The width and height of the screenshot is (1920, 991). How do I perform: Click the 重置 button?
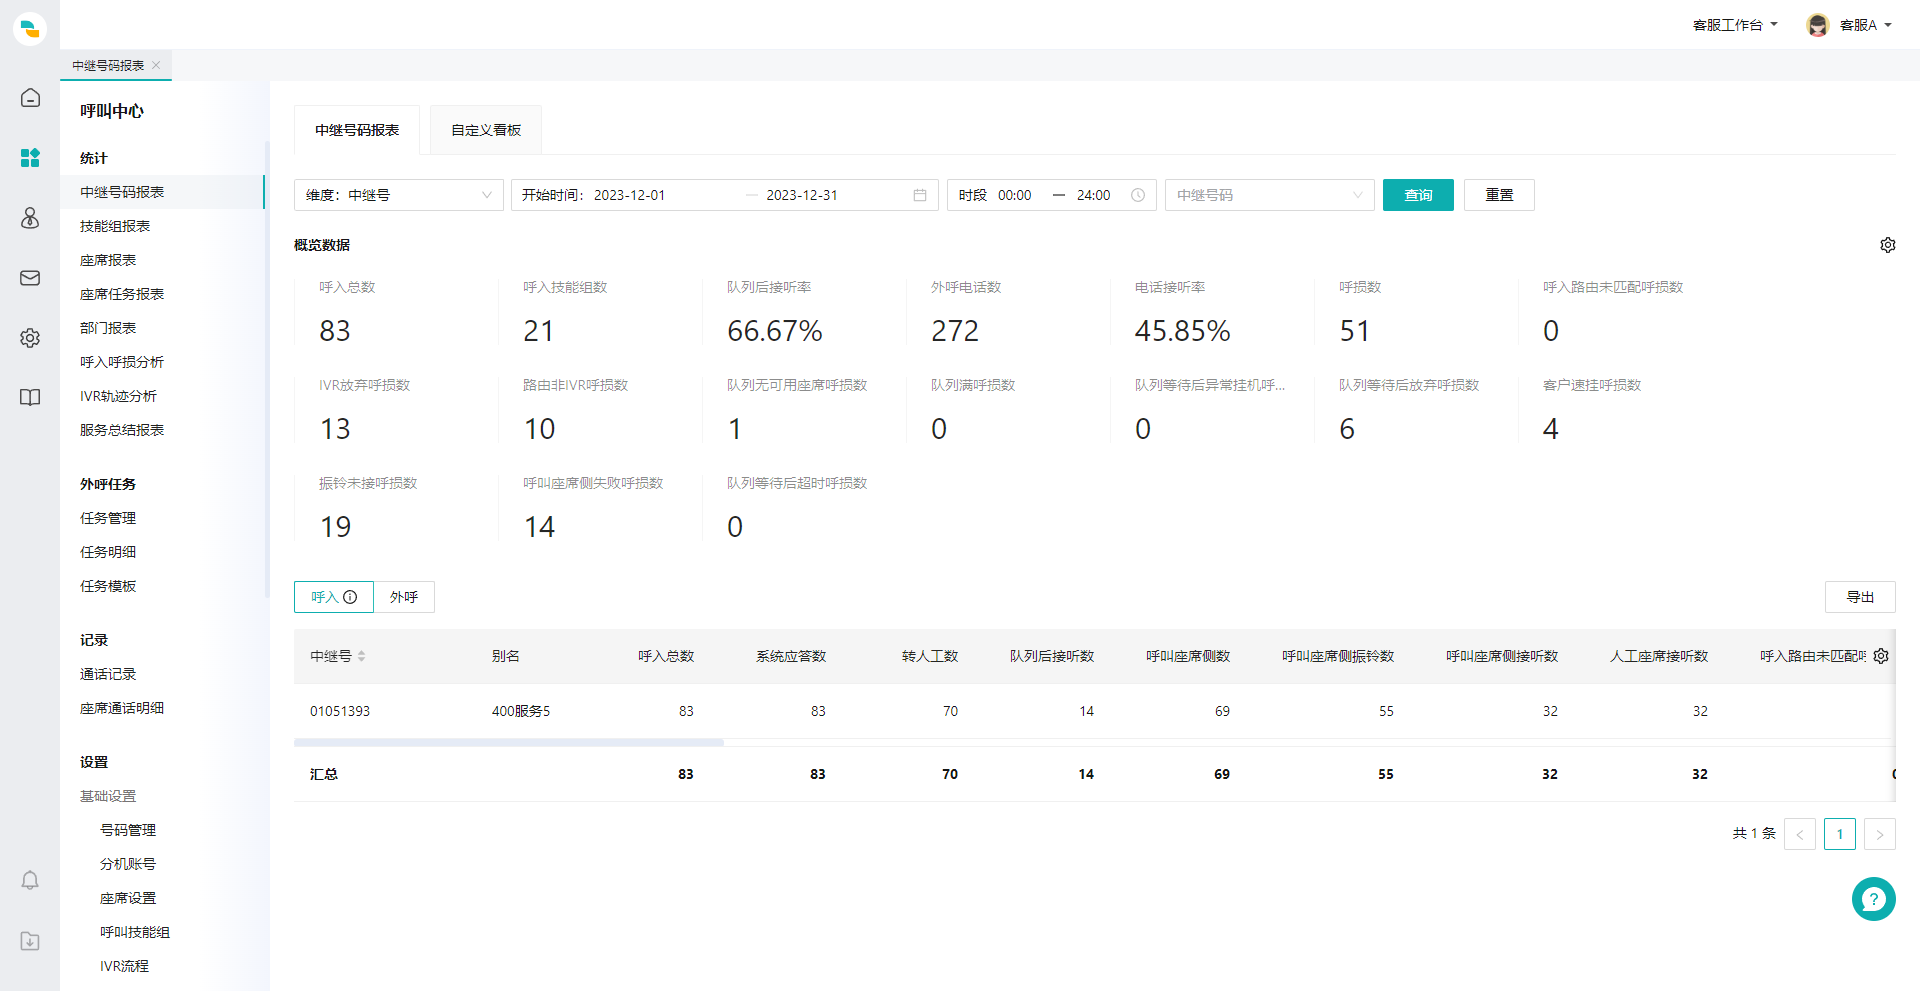(x=1499, y=195)
